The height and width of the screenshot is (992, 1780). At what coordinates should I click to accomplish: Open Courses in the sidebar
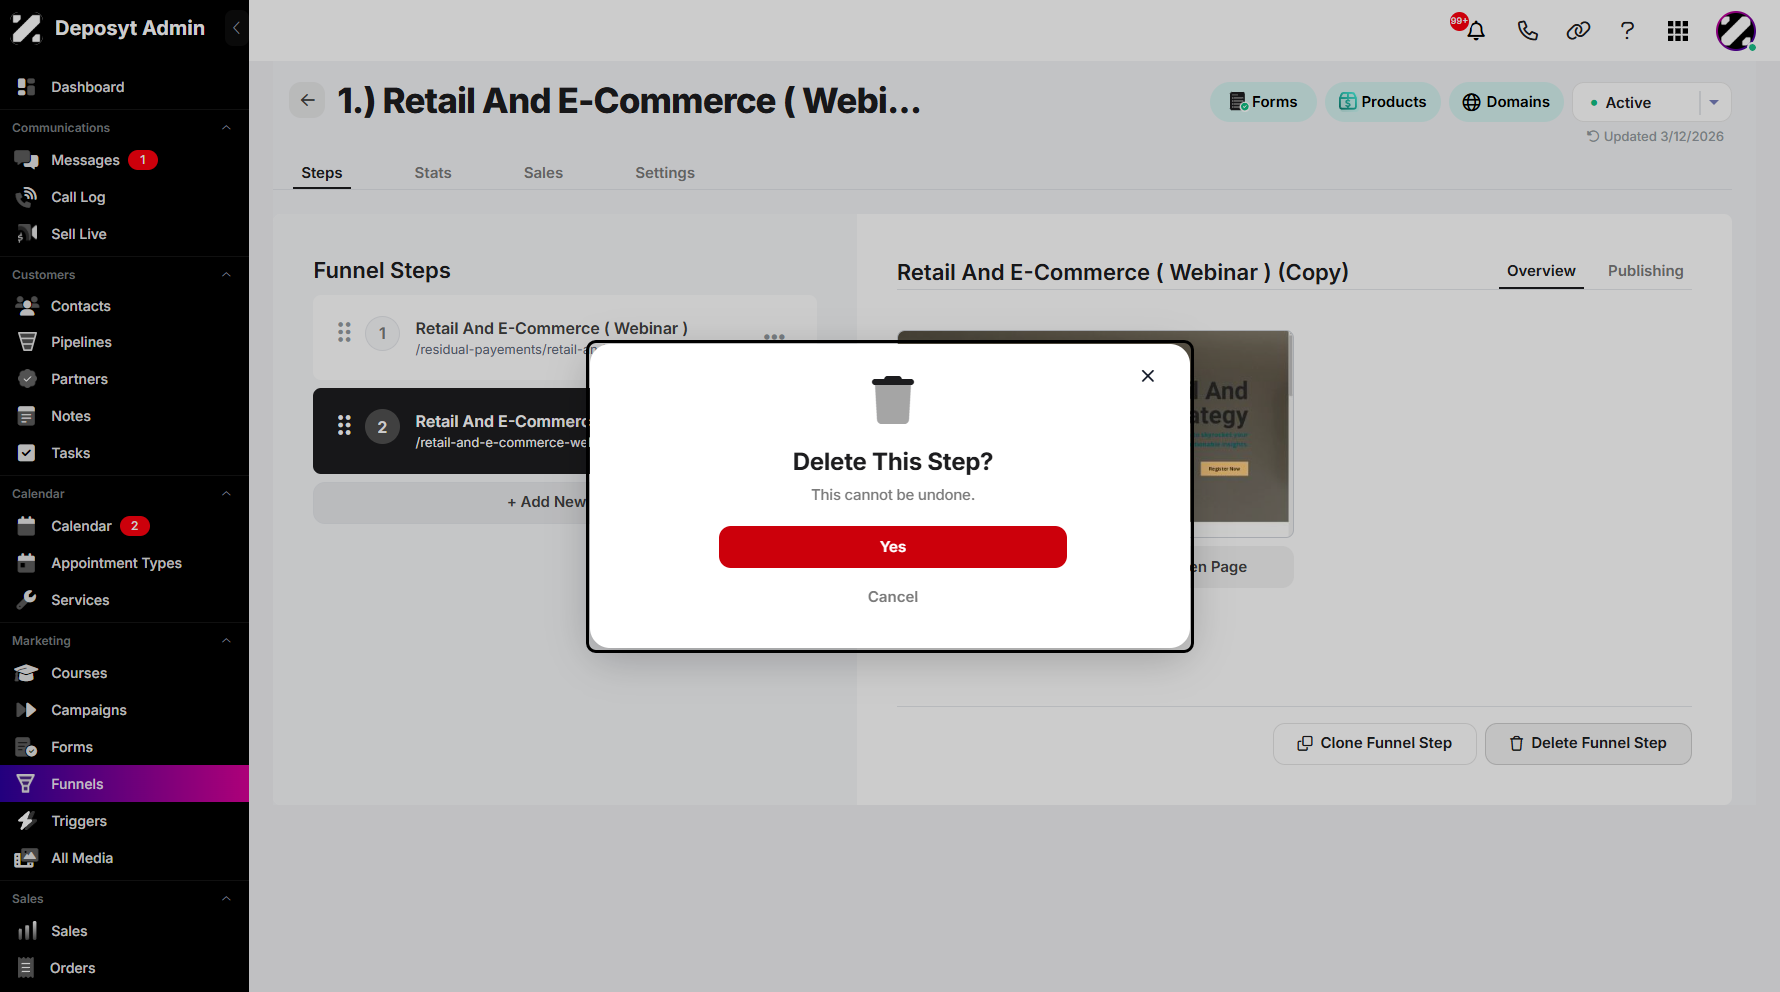coord(124,673)
